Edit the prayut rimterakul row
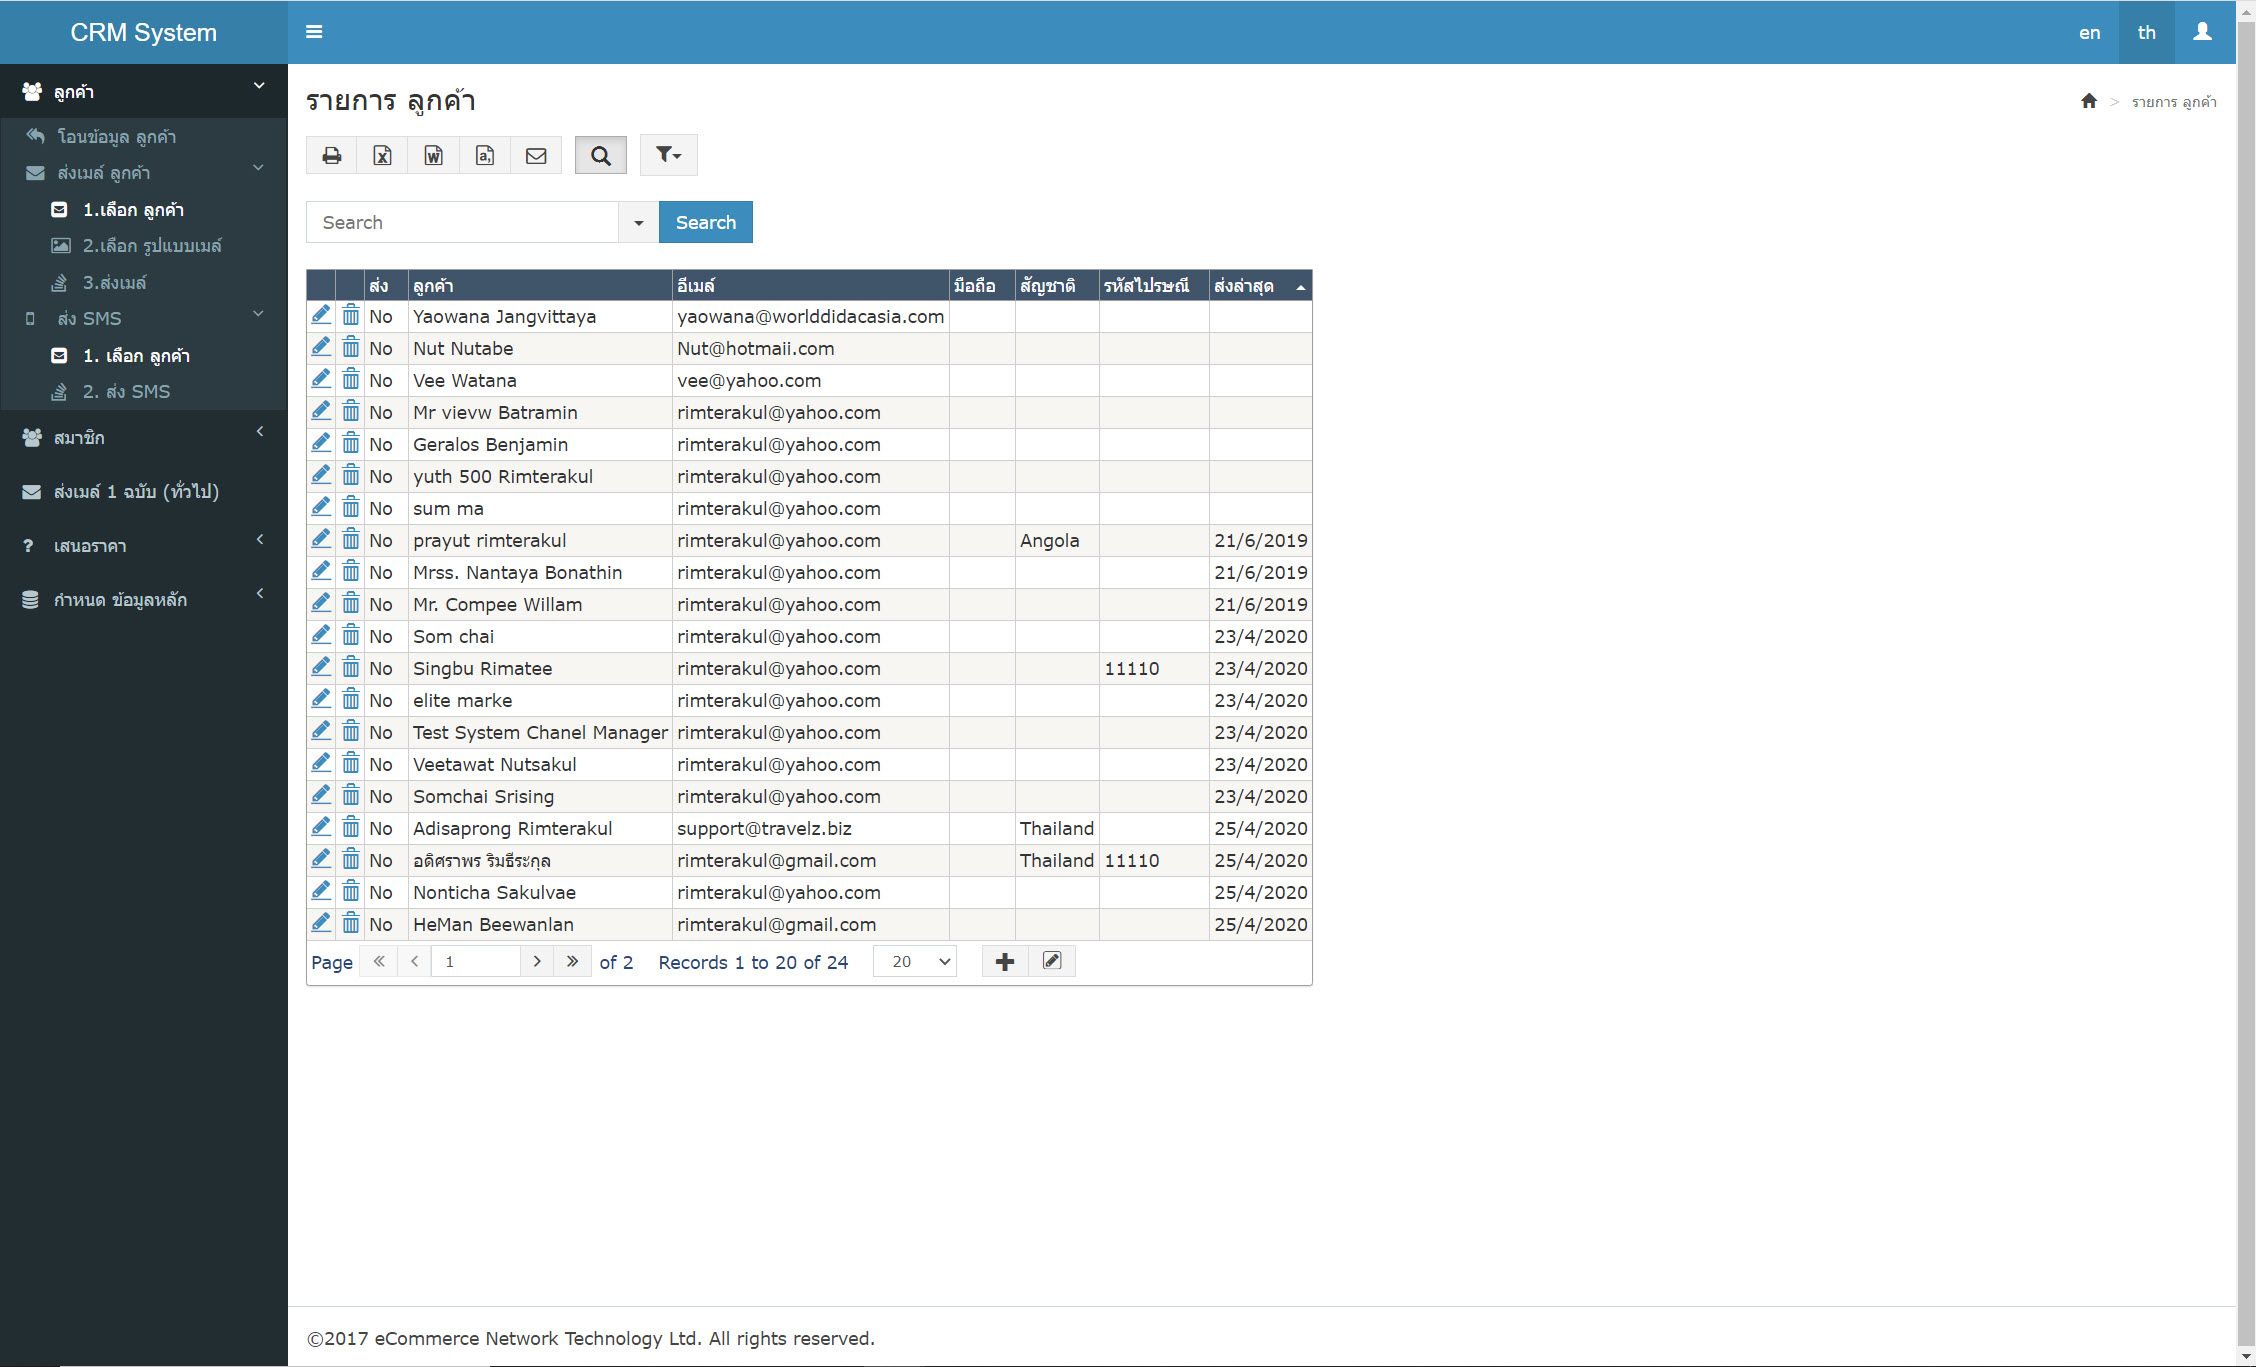The height and width of the screenshot is (1367, 2256). pyautogui.click(x=321, y=539)
